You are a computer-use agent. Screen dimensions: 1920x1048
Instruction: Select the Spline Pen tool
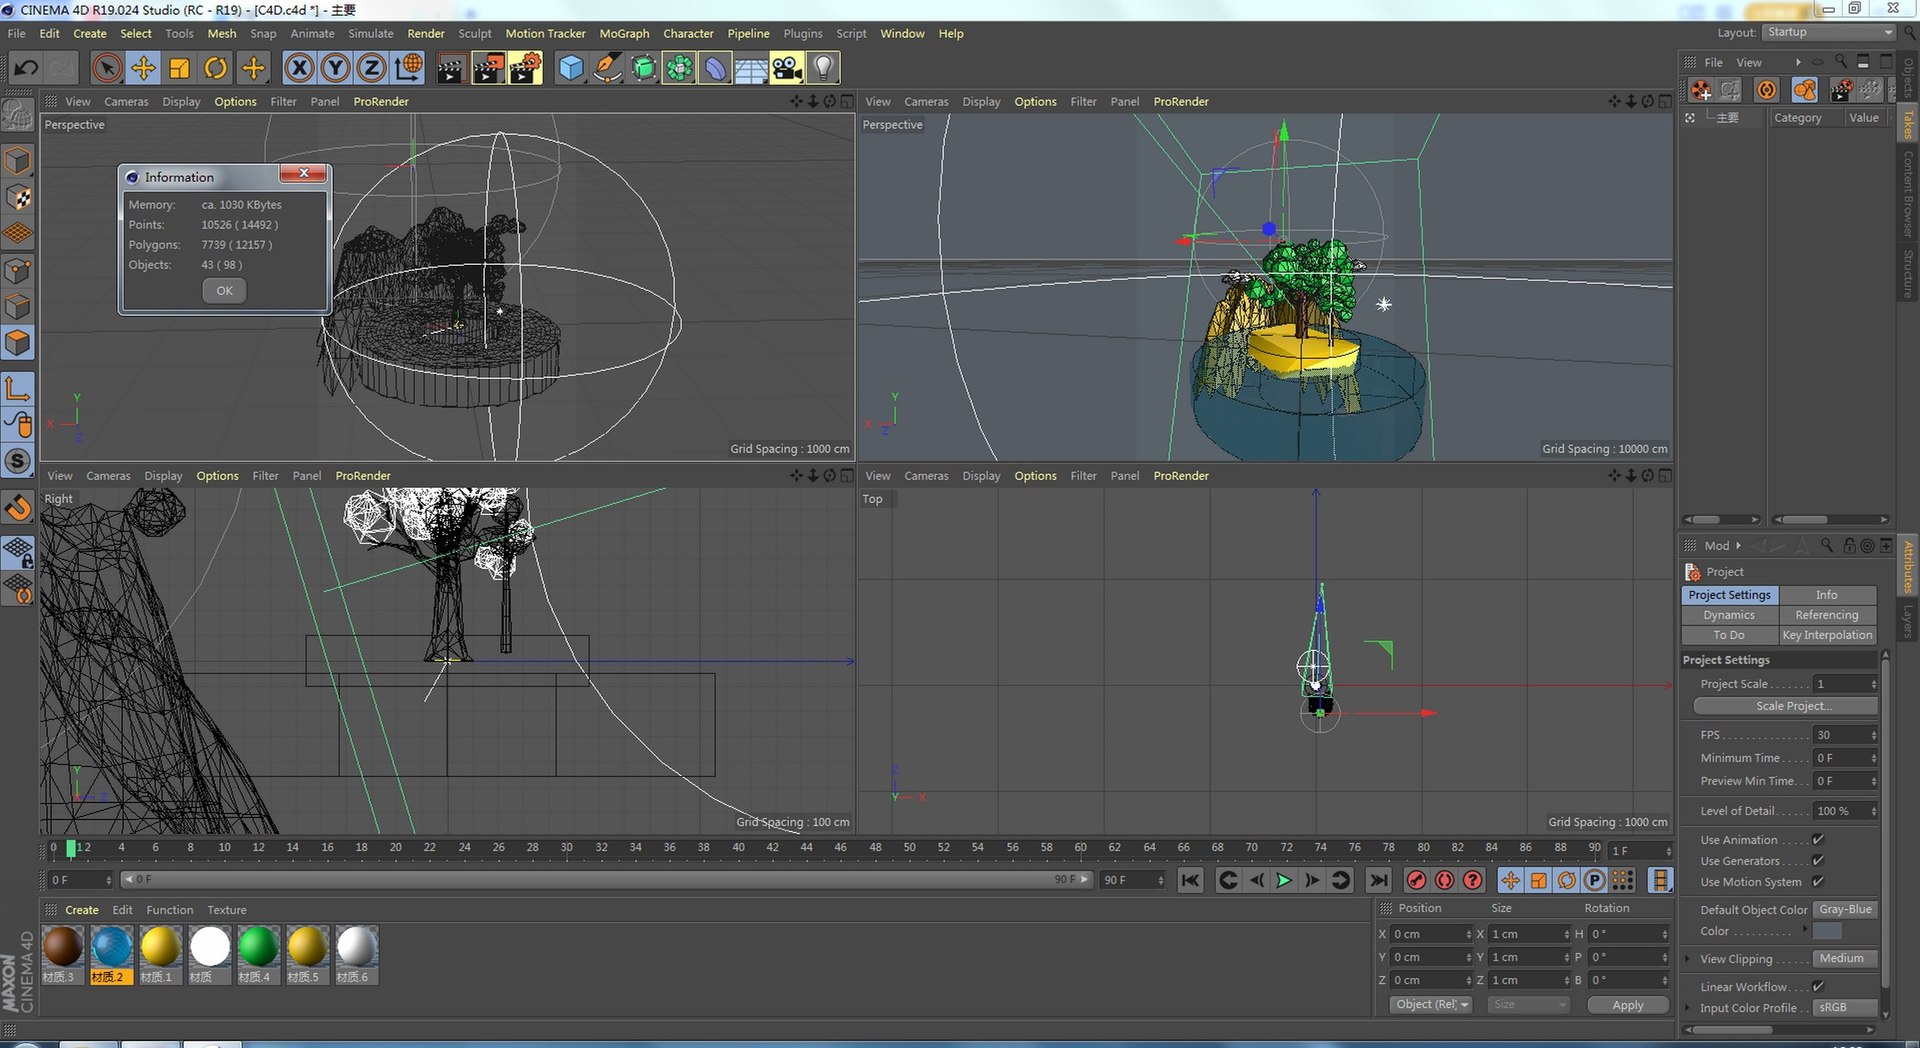(x=607, y=68)
